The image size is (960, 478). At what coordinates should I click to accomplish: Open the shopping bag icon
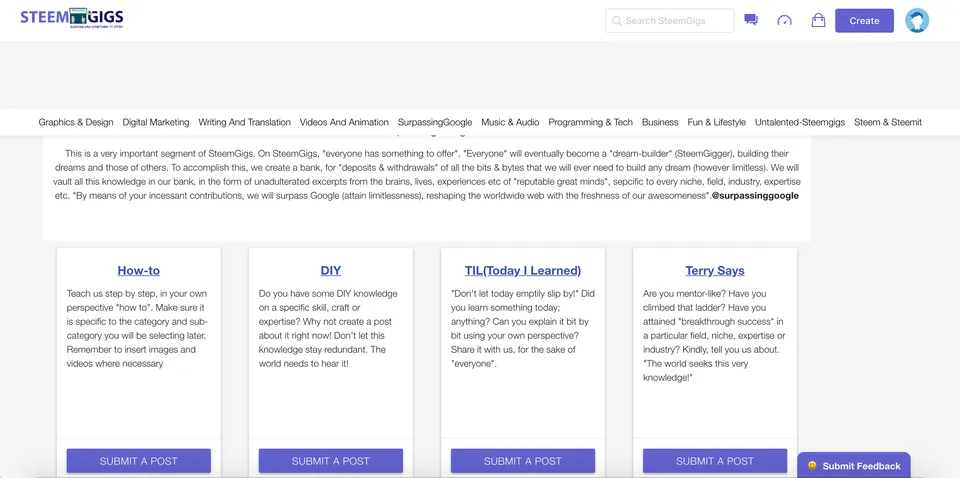tap(818, 20)
